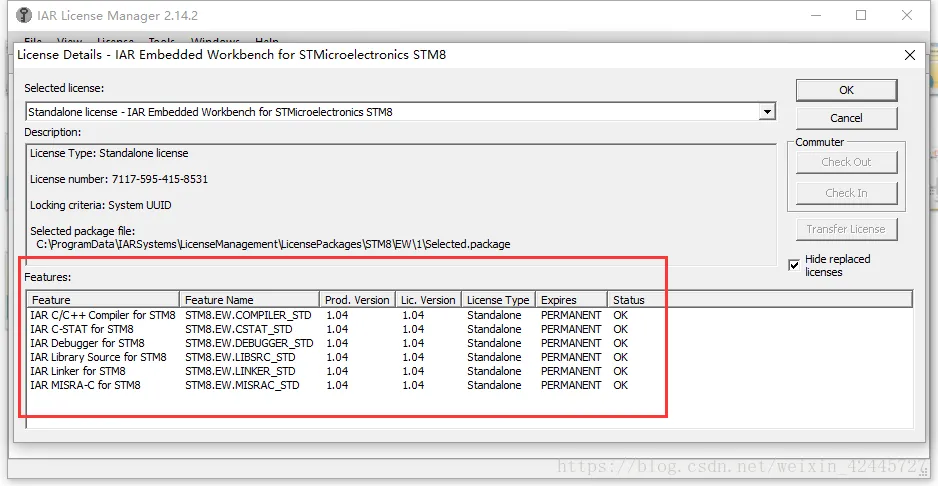Click the License Type: Standalone license line

pyautogui.click(x=109, y=153)
